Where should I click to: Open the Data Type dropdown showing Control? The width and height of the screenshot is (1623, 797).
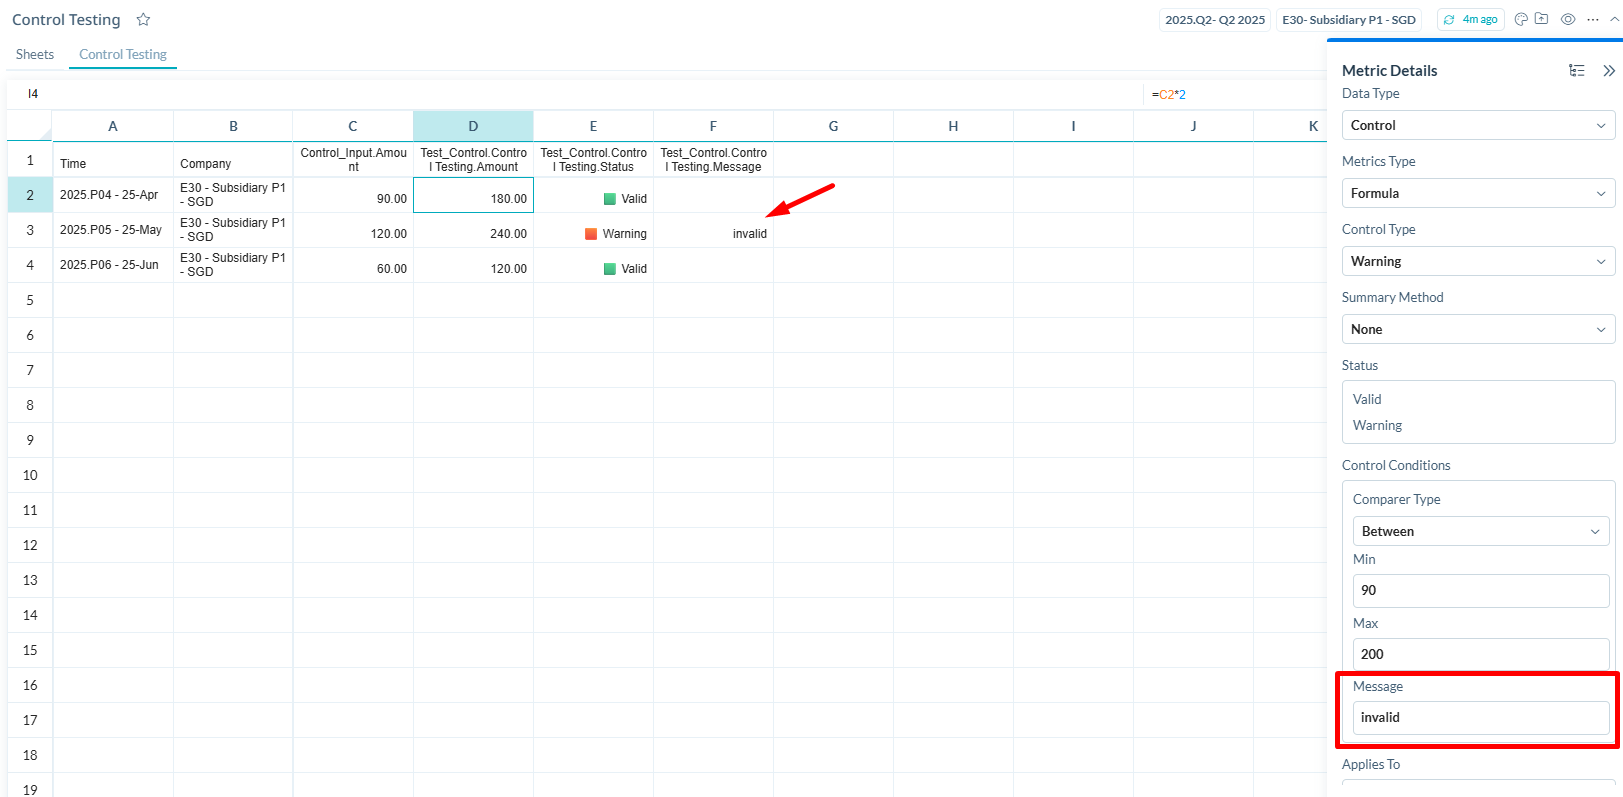(x=1477, y=125)
